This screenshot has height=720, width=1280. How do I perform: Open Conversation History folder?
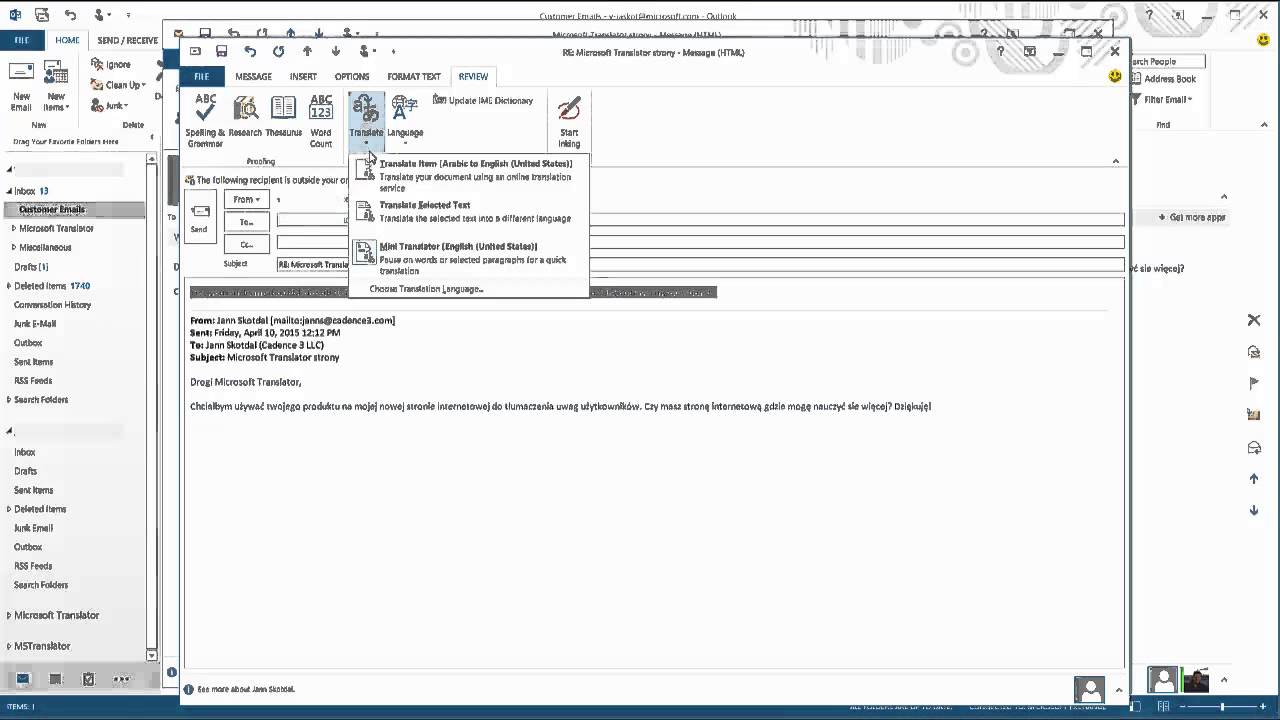point(52,305)
